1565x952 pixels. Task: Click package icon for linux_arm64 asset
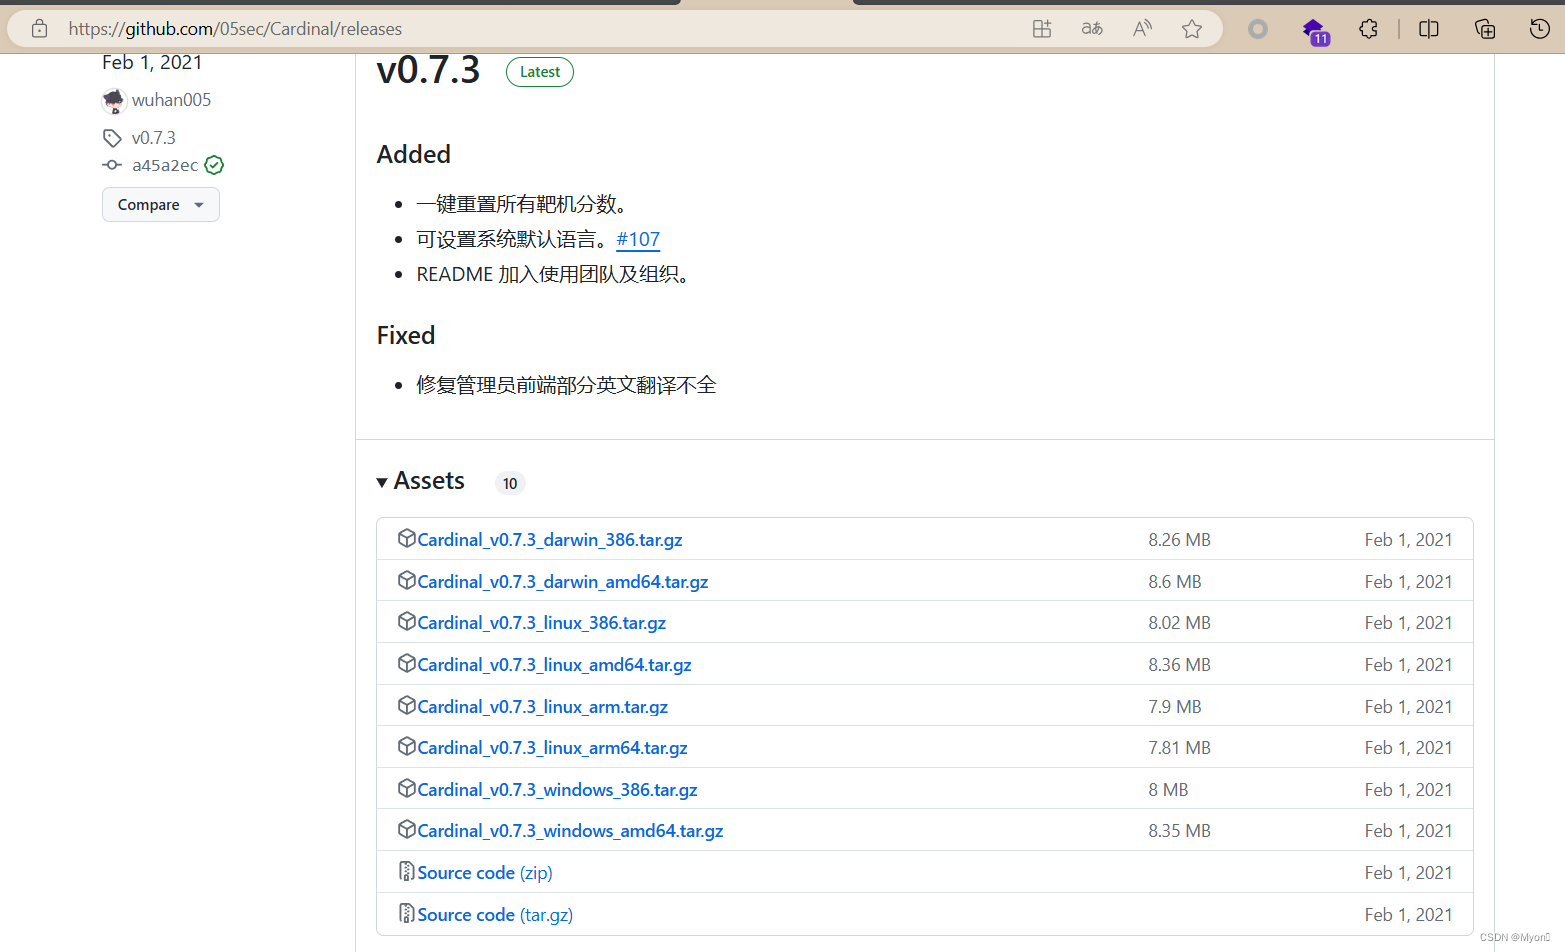click(406, 746)
